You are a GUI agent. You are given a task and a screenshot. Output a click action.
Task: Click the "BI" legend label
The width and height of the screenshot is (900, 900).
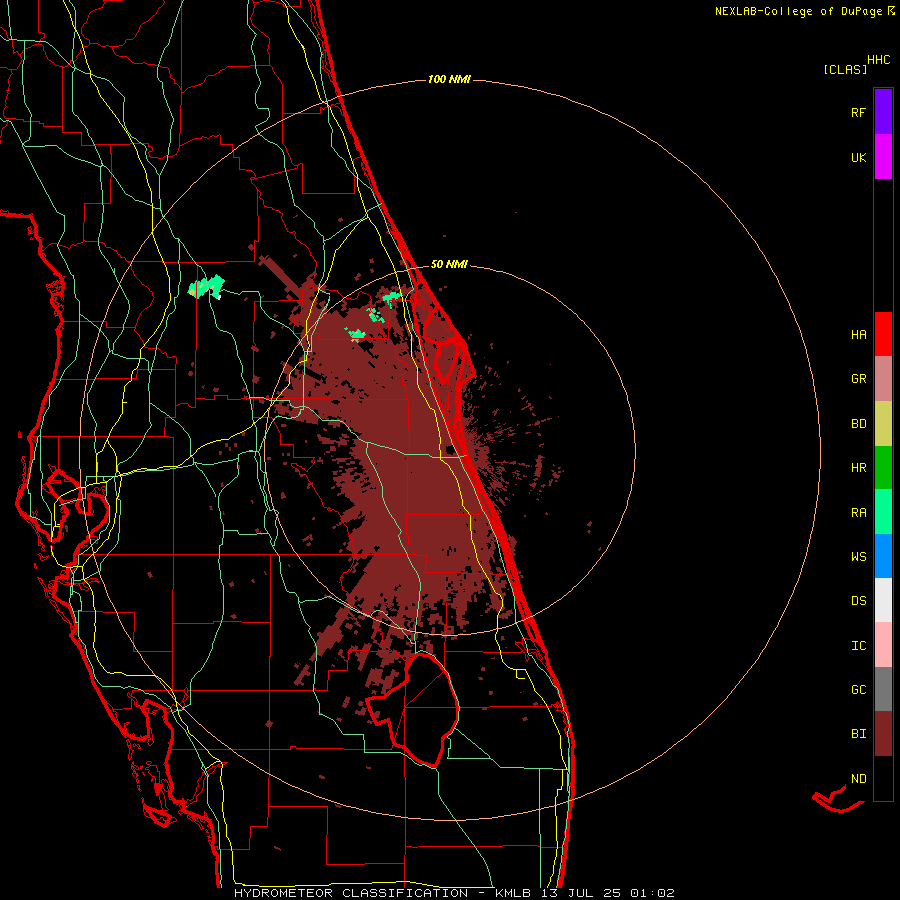[858, 734]
